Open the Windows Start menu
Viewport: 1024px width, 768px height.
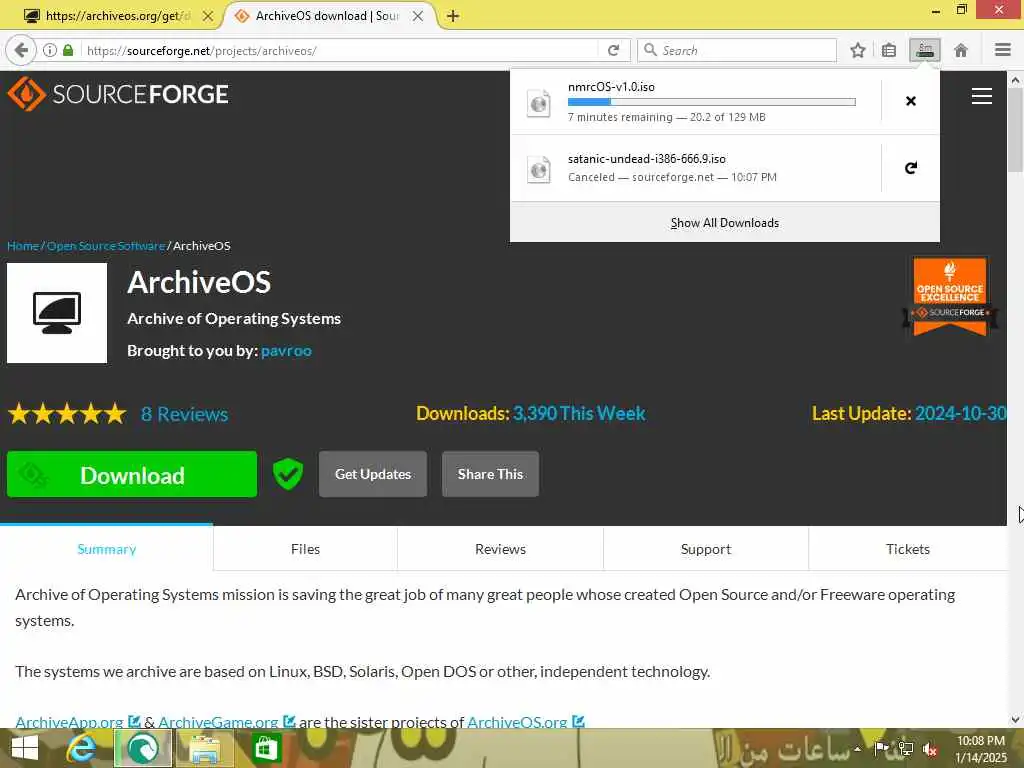pyautogui.click(x=25, y=748)
